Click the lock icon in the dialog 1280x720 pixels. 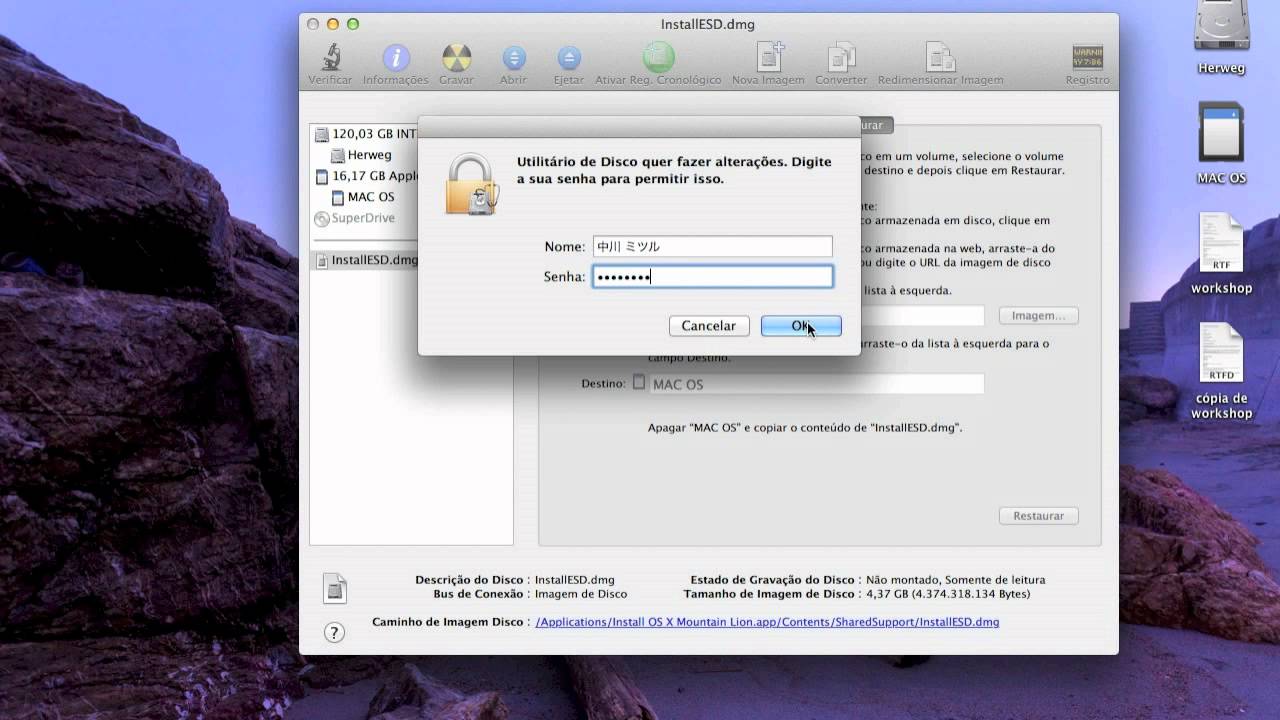click(472, 184)
